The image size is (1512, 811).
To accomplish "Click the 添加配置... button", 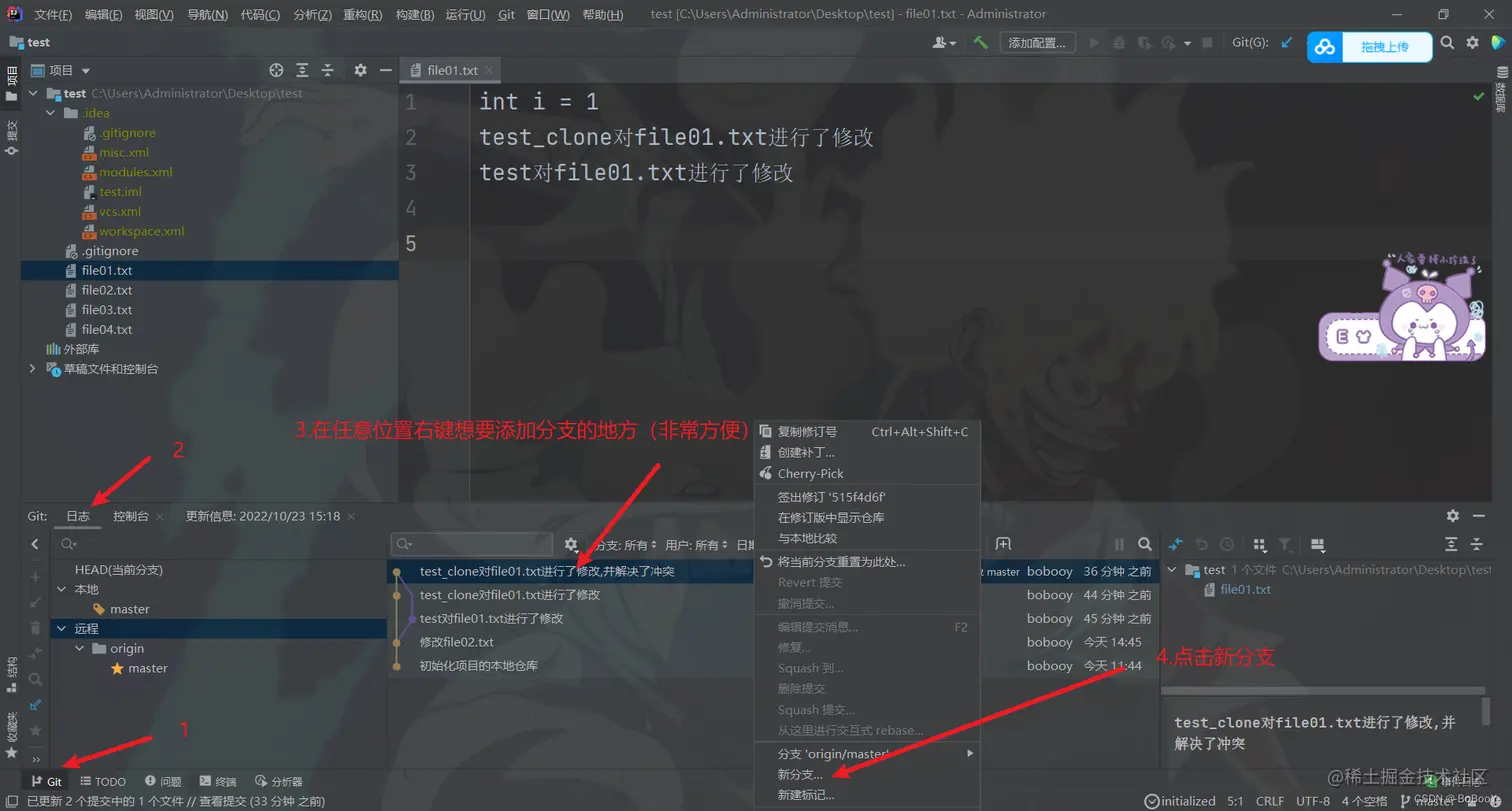I will point(1037,43).
